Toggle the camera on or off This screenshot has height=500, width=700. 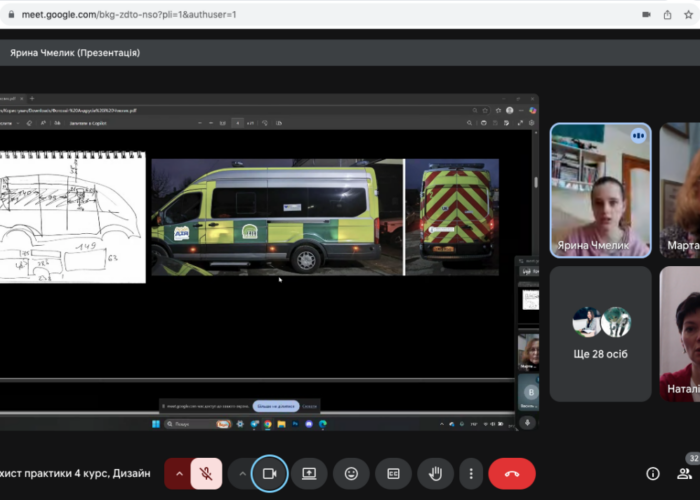click(269, 473)
